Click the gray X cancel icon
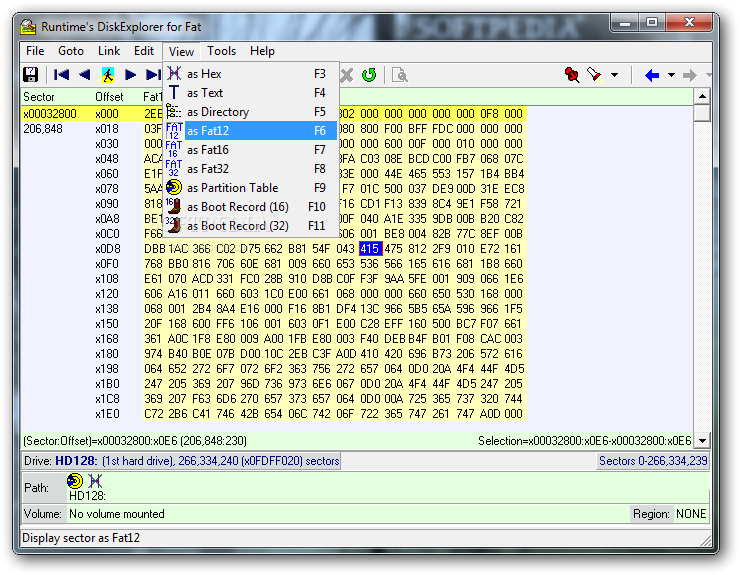The width and height of the screenshot is (740, 575). [x=347, y=75]
